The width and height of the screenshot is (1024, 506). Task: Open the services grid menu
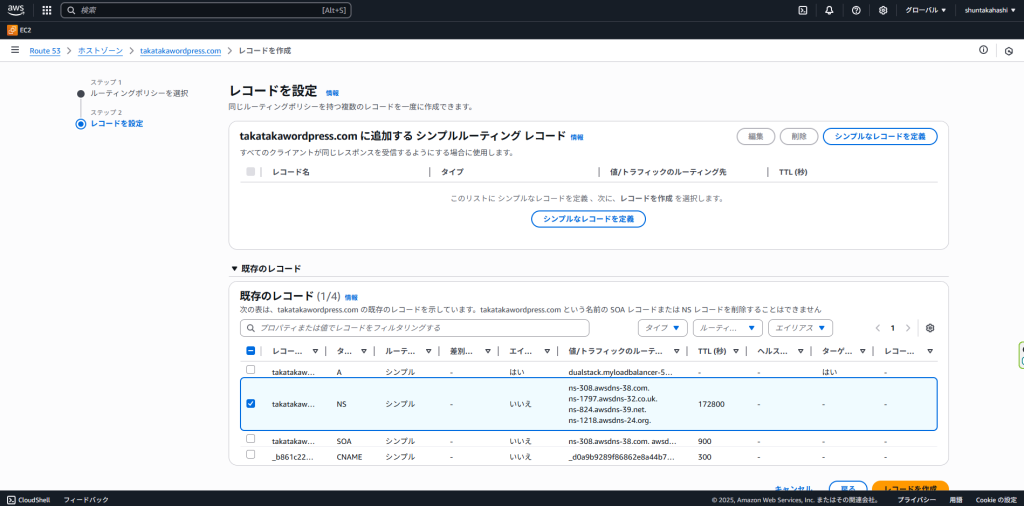[x=46, y=10]
